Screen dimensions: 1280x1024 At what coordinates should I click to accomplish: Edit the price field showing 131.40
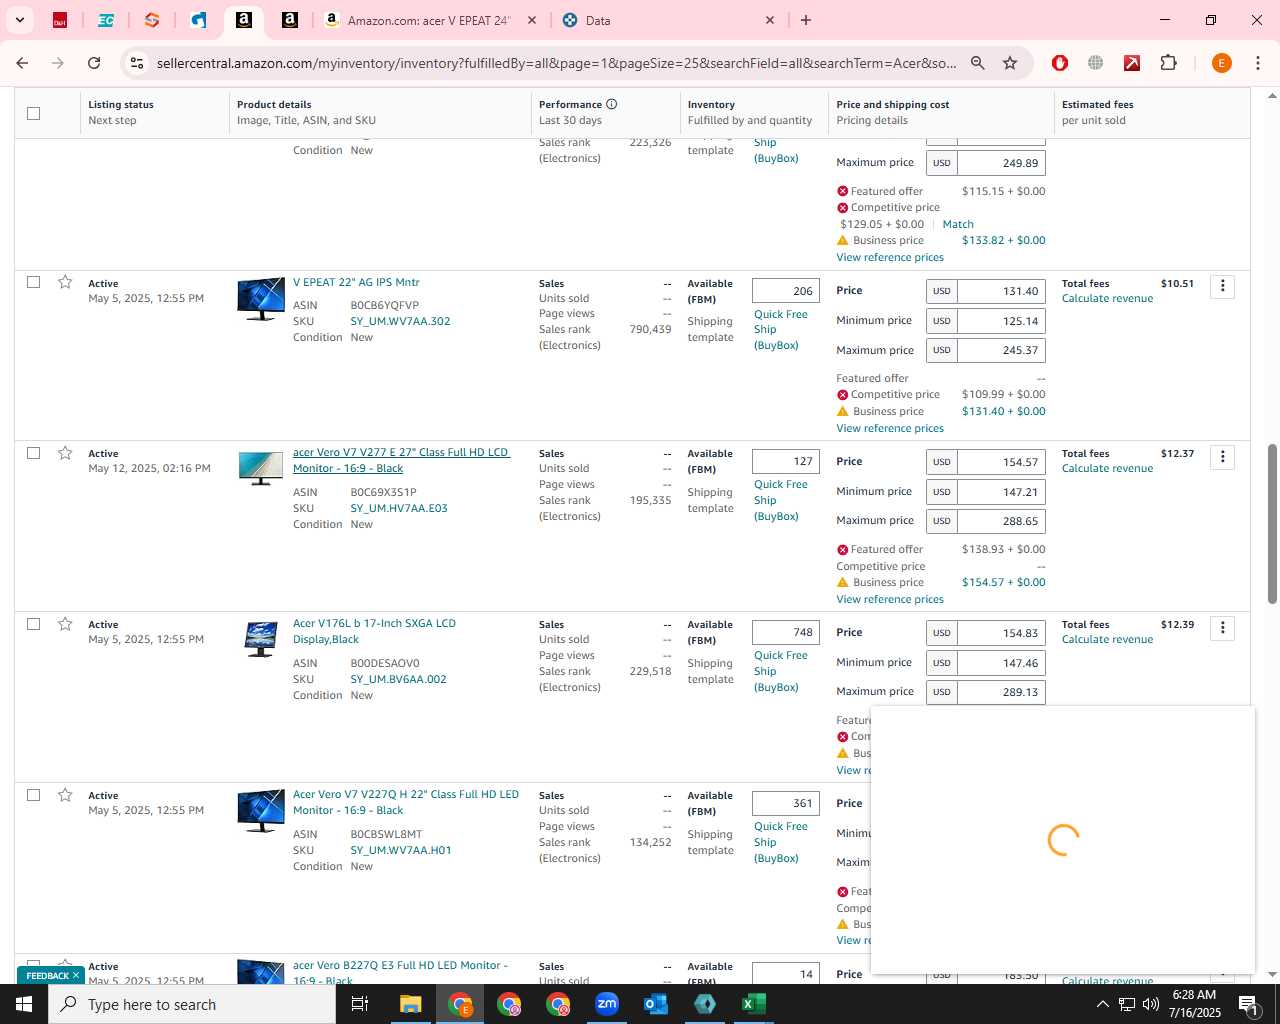click(x=1001, y=291)
